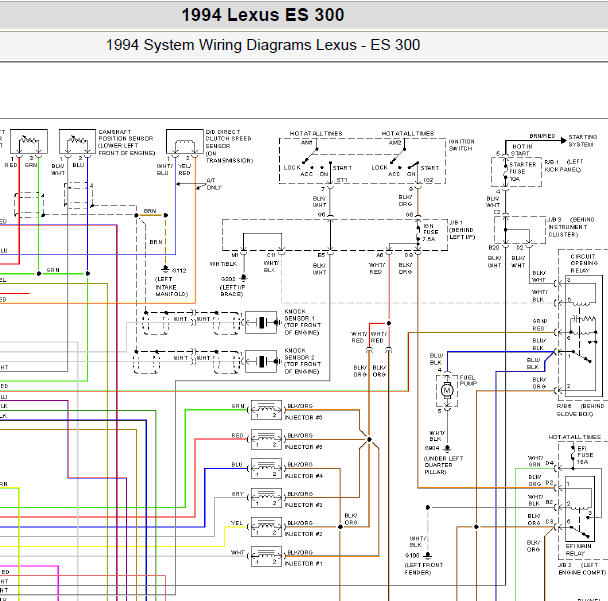Click the 'IGNITION SWITCH' label
Image resolution: width=608 pixels, height=601 pixels.
[461, 145]
